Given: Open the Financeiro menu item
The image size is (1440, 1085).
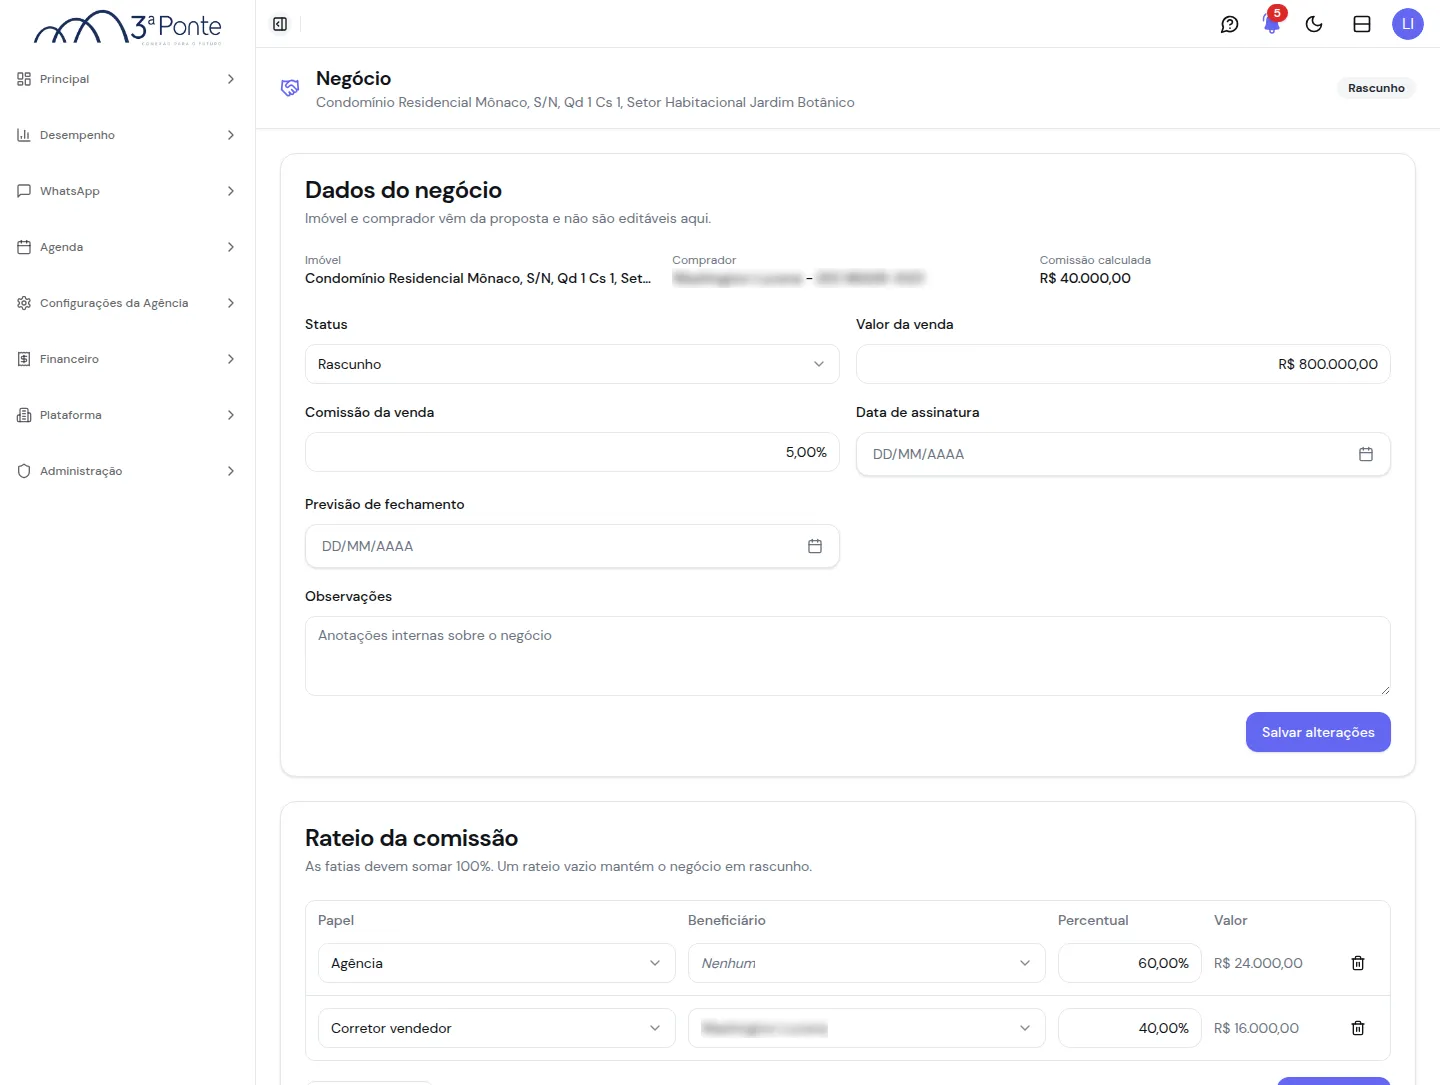Looking at the screenshot, I should click(x=127, y=359).
